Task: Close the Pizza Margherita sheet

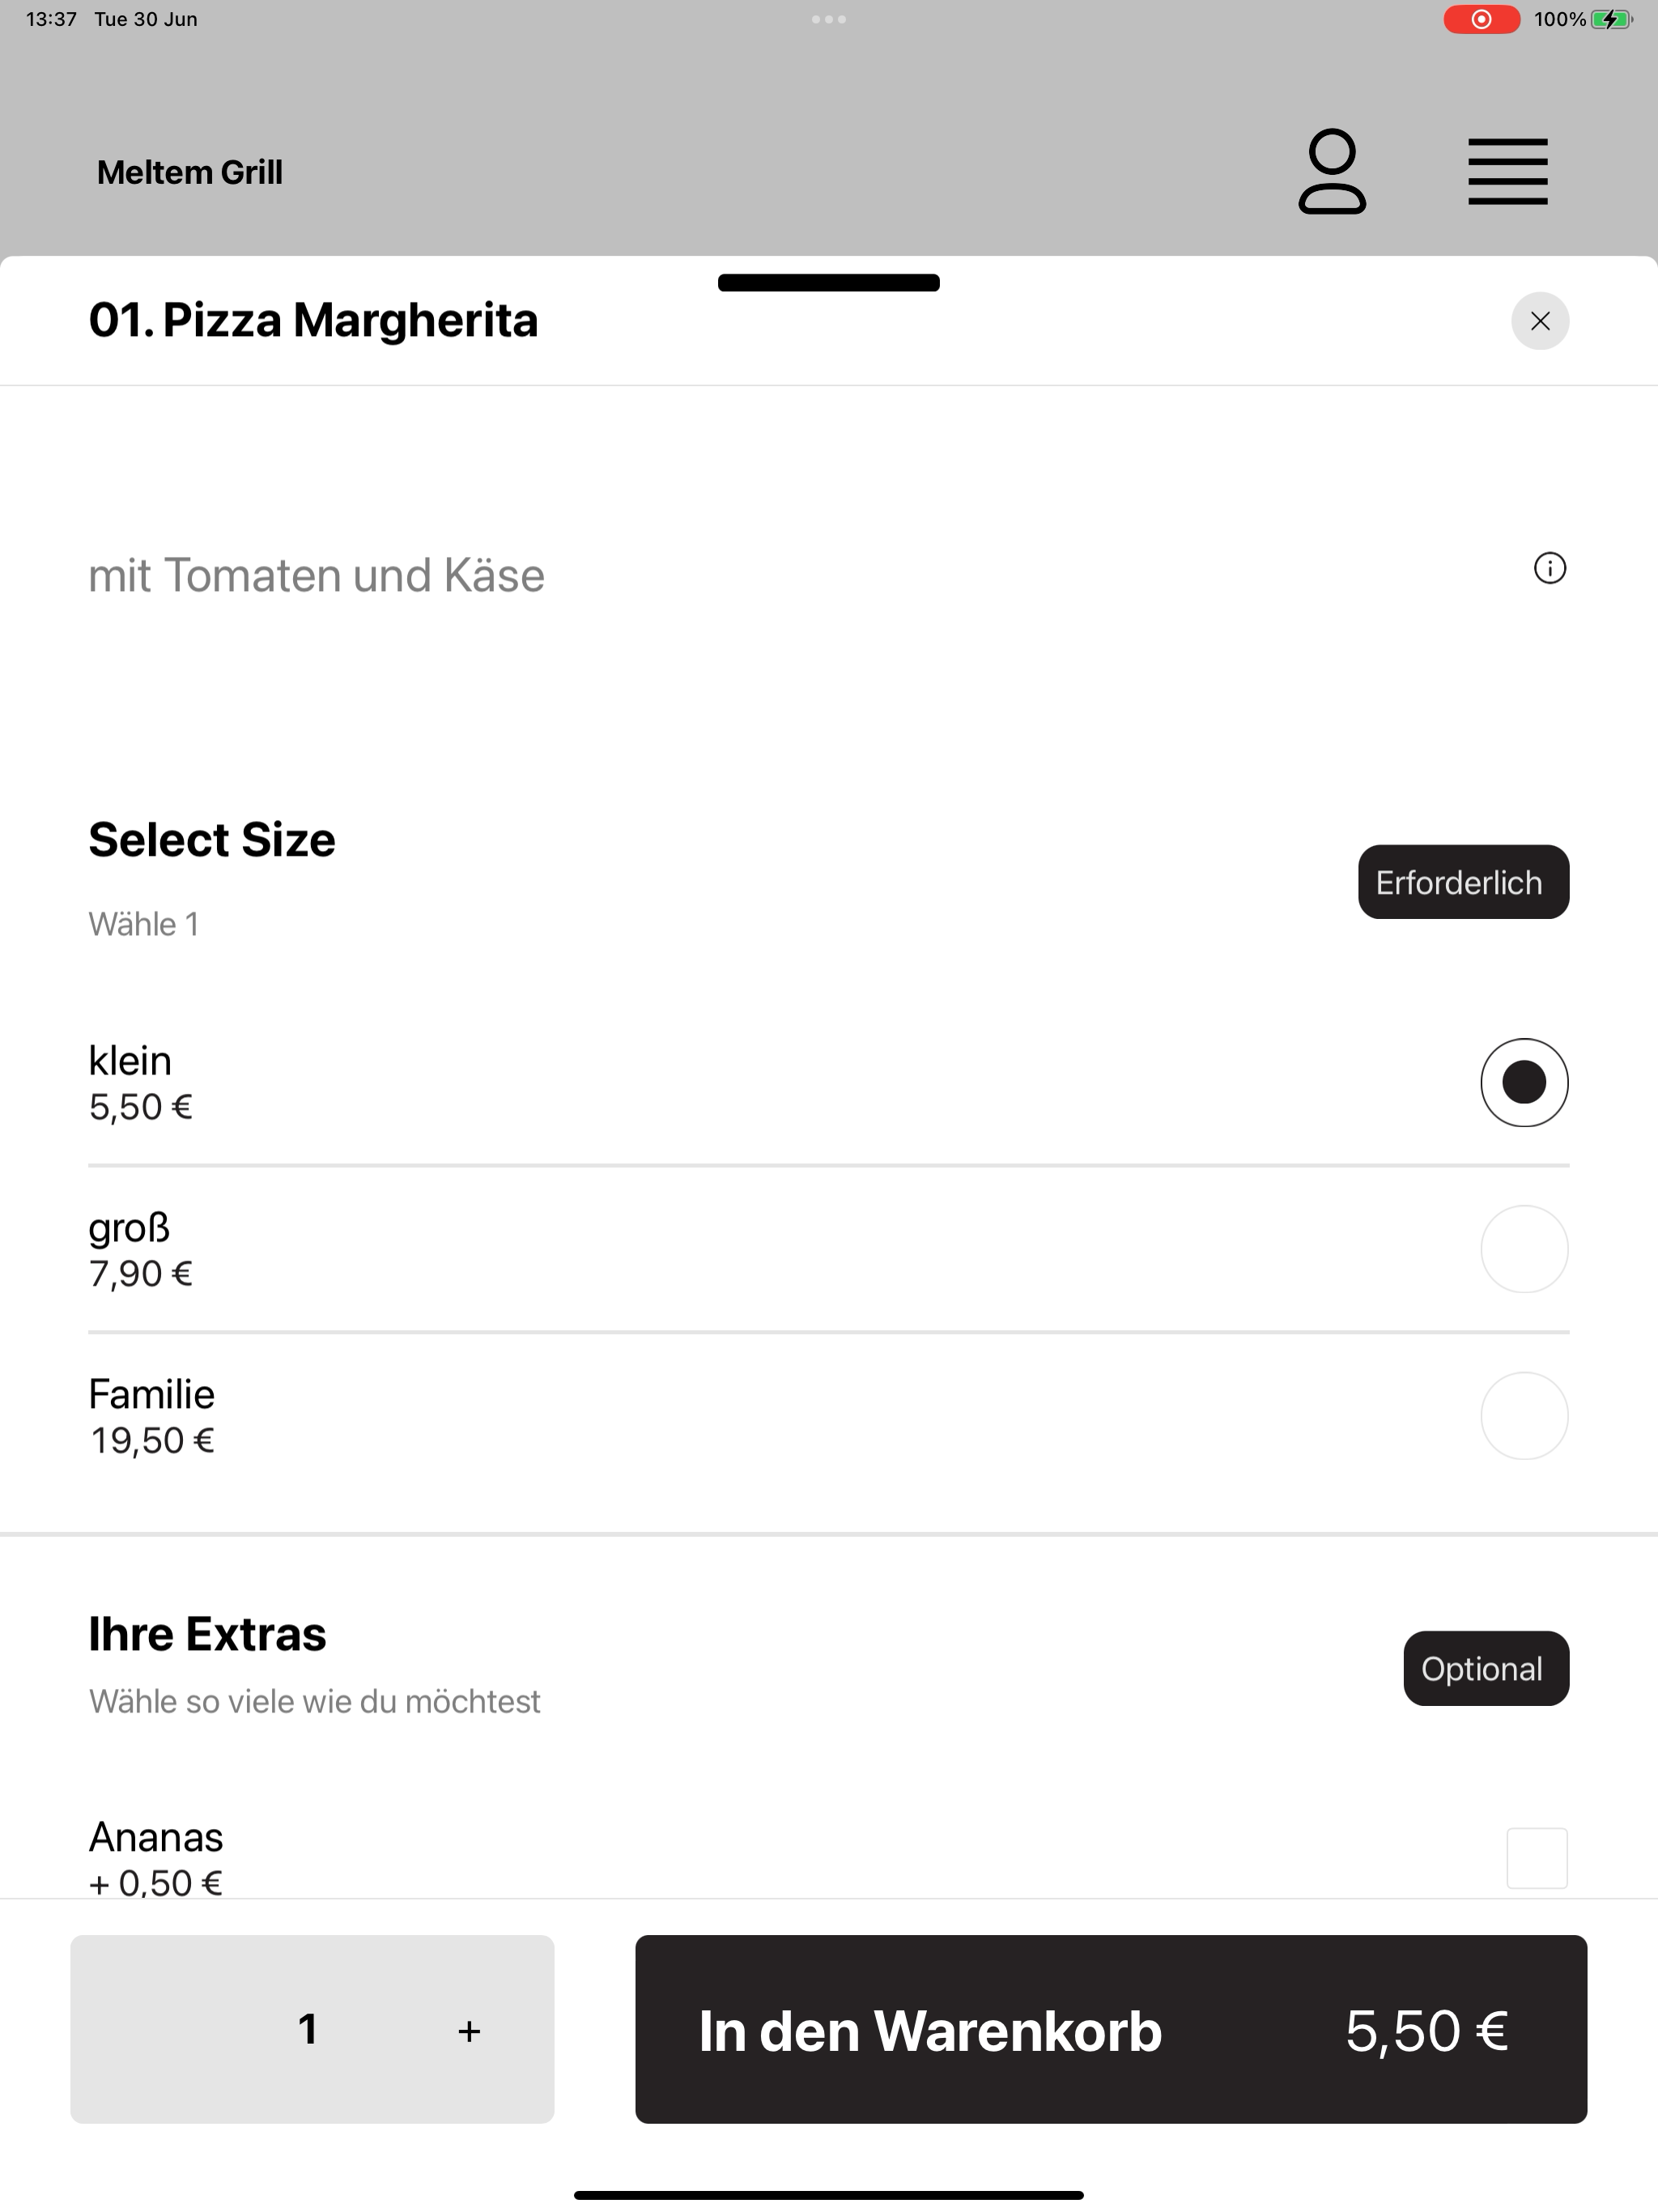Action: click(x=1540, y=321)
